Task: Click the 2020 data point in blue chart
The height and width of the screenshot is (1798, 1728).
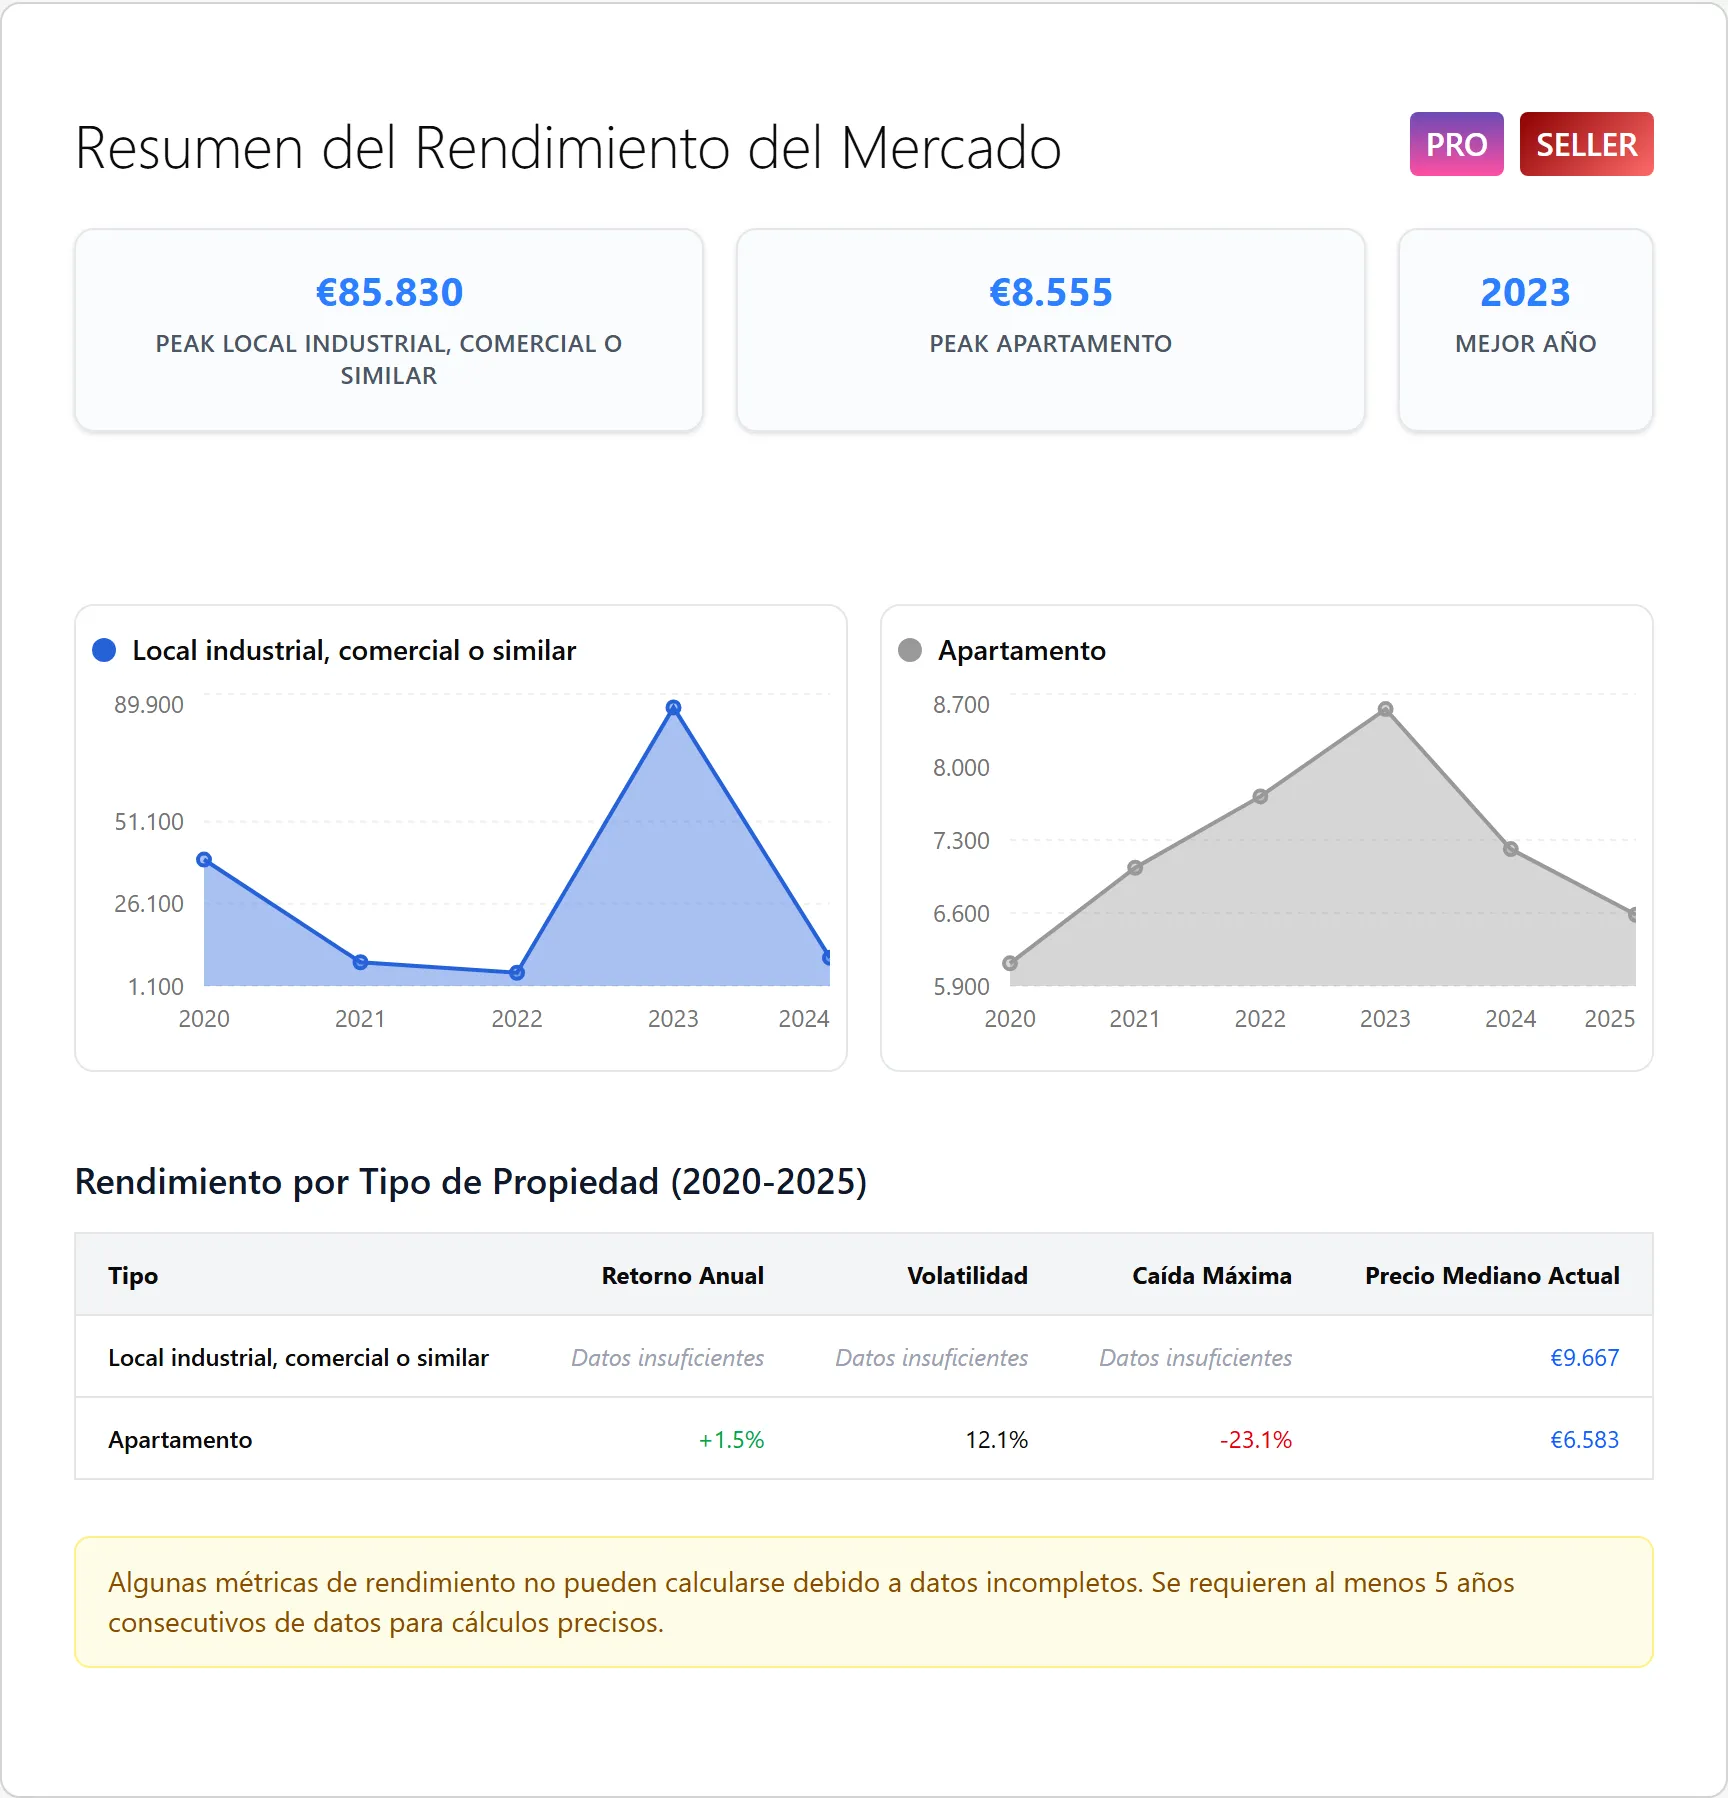Action: [204, 860]
